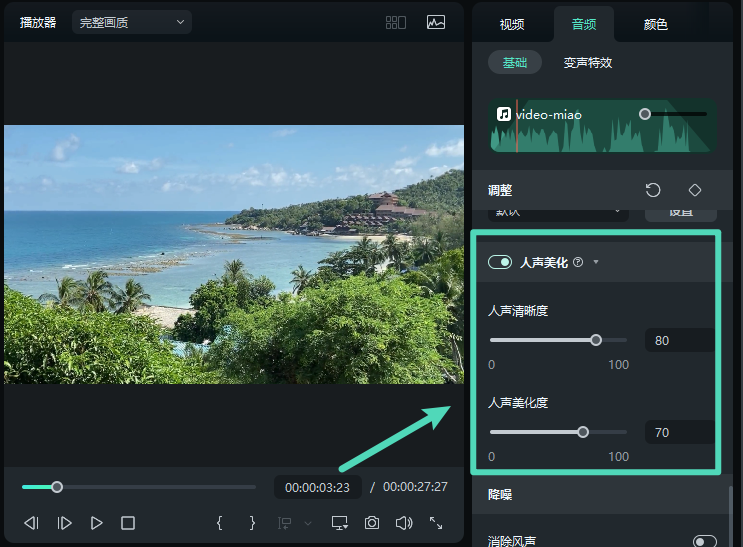743x547 pixels.
Task: Open the 完整画质 quality dropdown
Action: coord(132,22)
